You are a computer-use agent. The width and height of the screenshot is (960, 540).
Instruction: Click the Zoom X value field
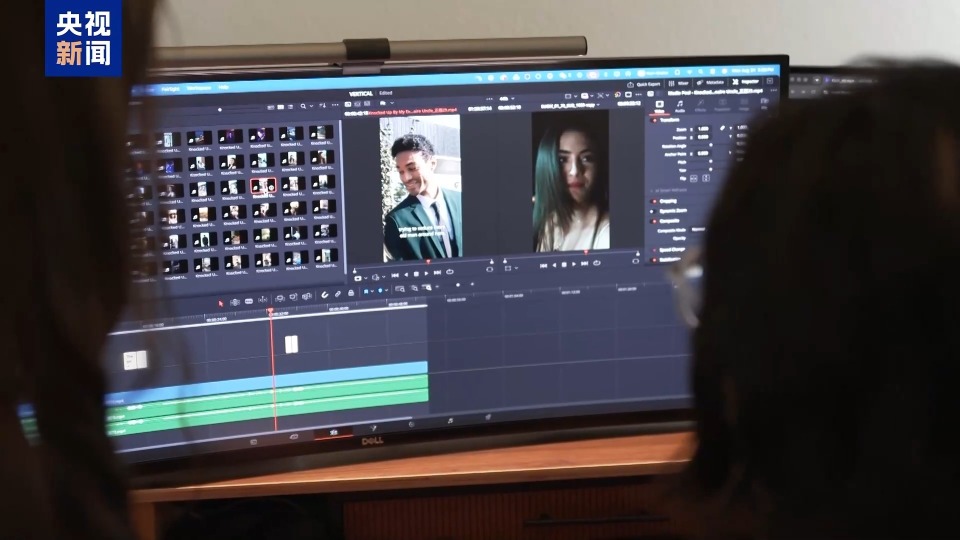tap(703, 129)
